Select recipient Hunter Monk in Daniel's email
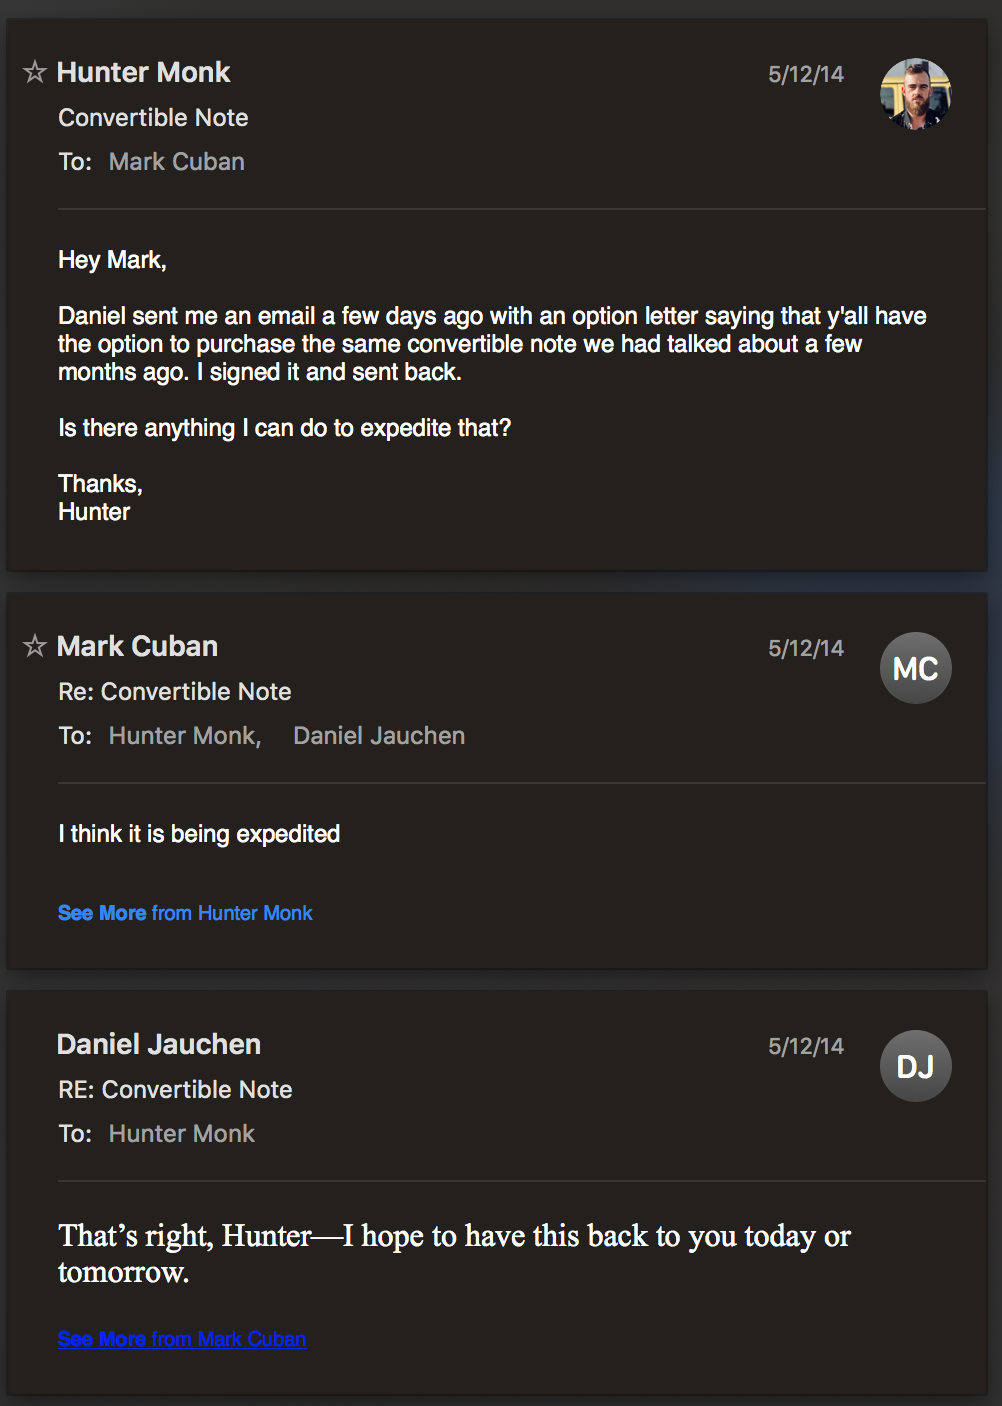This screenshot has width=1002, height=1406. point(182,1134)
